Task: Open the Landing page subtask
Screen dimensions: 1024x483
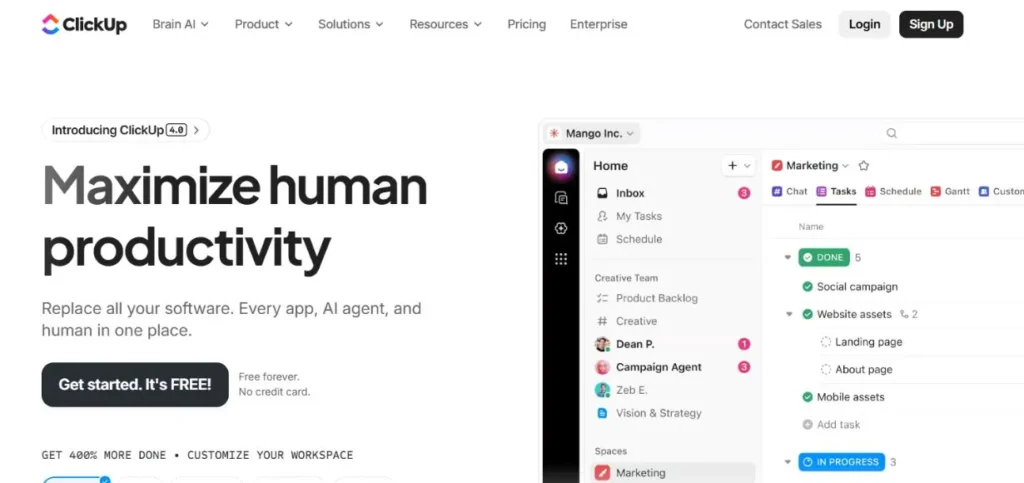Action: pos(869,341)
